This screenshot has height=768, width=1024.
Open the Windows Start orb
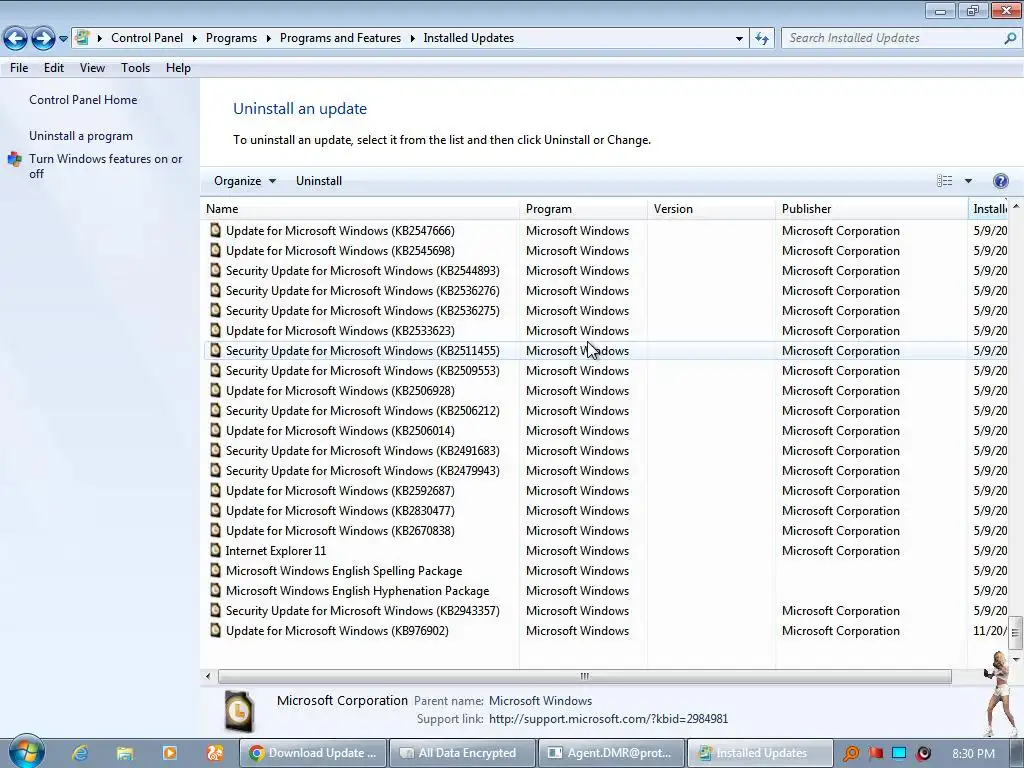click(26, 752)
